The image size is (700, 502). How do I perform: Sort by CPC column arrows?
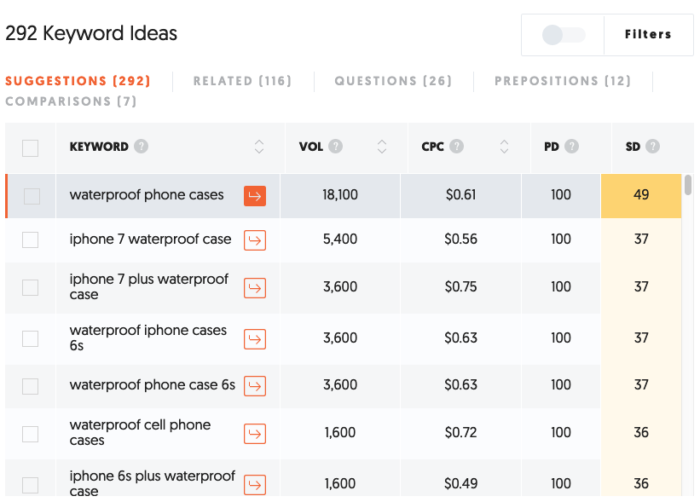(x=504, y=146)
